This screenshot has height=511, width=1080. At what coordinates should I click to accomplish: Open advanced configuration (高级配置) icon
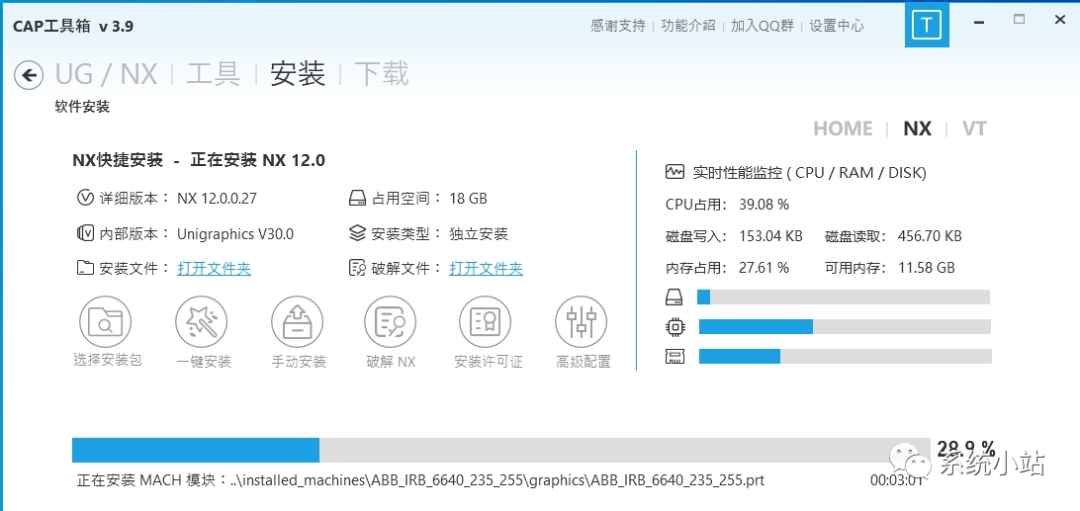point(581,322)
